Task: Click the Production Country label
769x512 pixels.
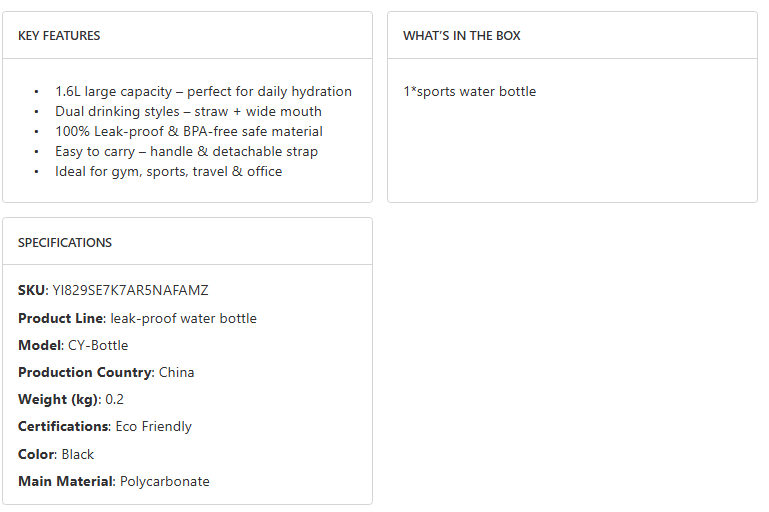Action: [85, 373]
